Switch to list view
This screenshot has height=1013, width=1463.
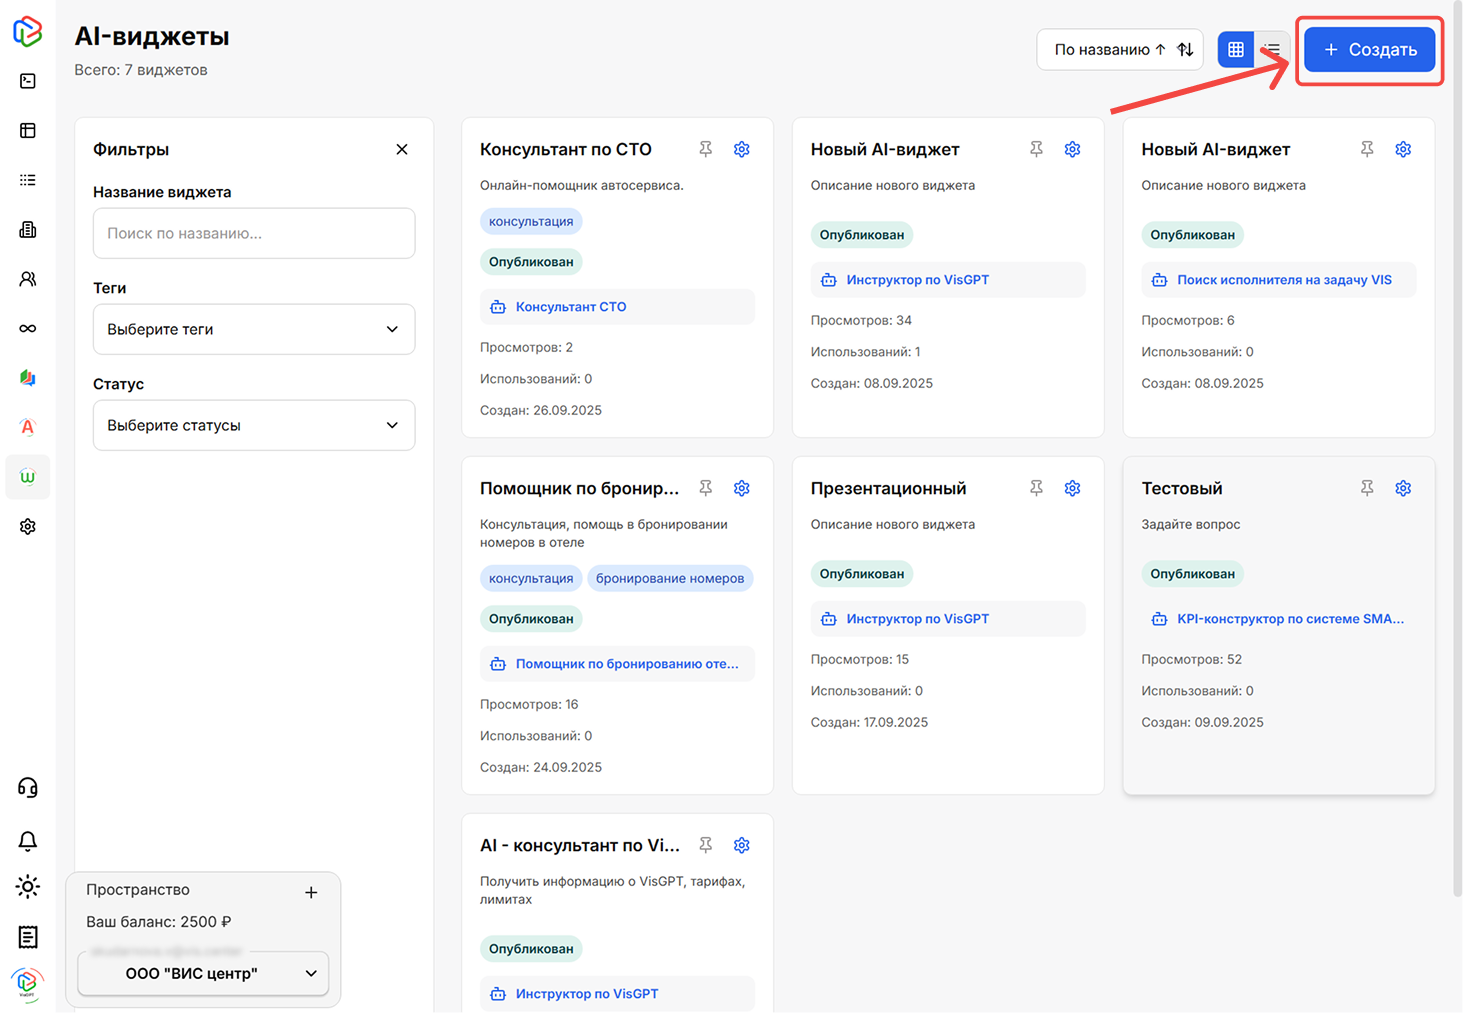tap(1272, 49)
